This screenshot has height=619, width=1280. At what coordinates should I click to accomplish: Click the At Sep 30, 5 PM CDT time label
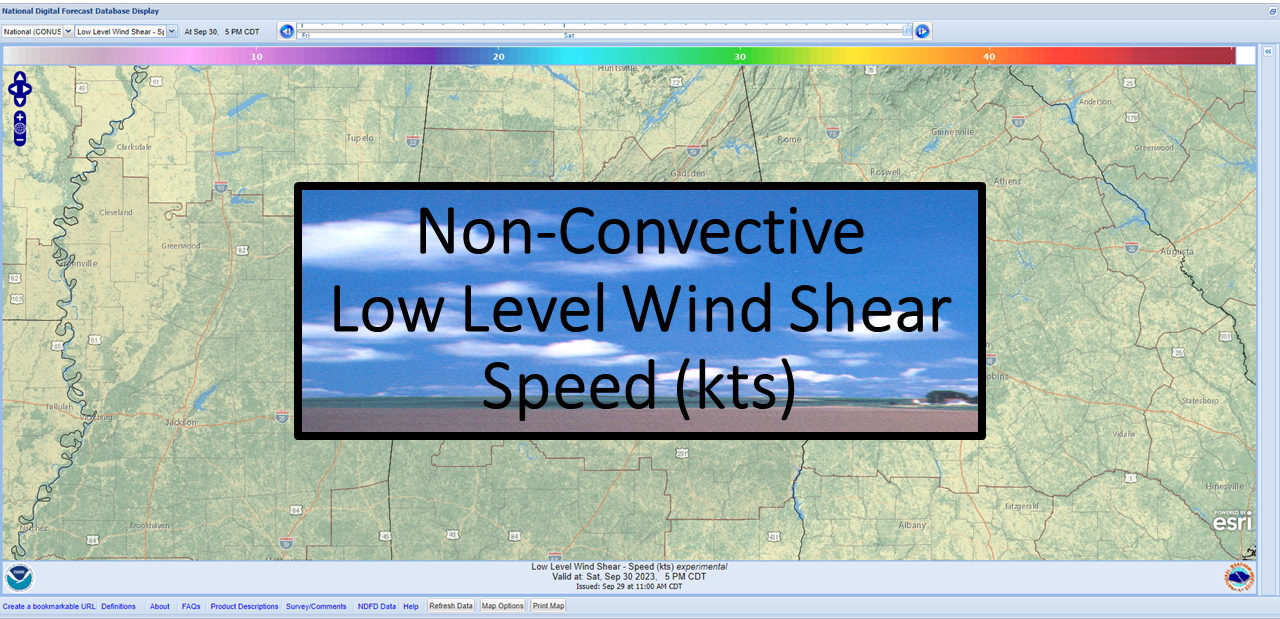(222, 31)
